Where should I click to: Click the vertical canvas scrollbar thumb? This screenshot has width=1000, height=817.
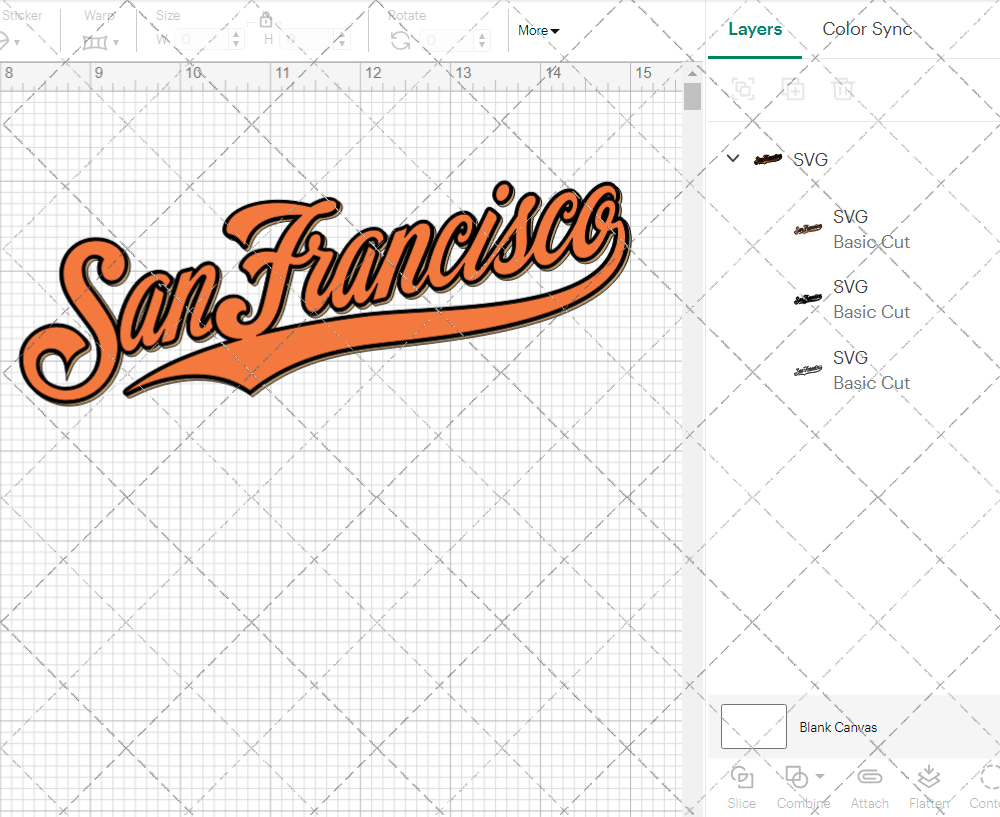[692, 97]
